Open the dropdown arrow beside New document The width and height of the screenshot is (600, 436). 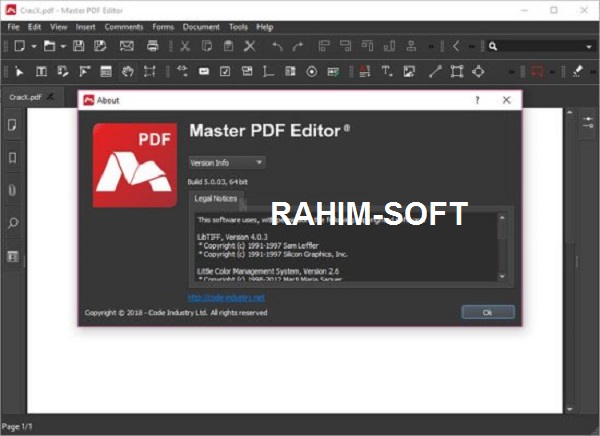coord(34,47)
